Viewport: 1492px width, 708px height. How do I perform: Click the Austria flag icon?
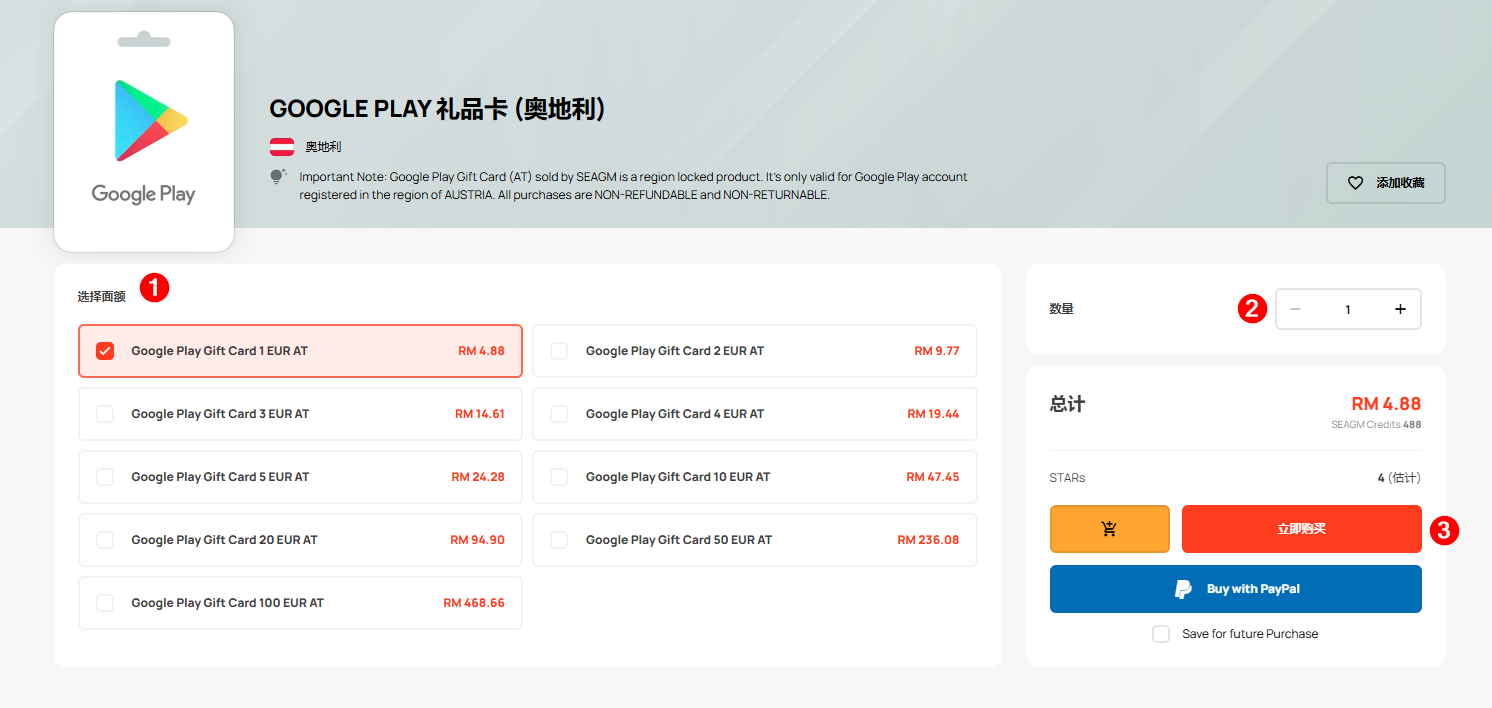282,147
